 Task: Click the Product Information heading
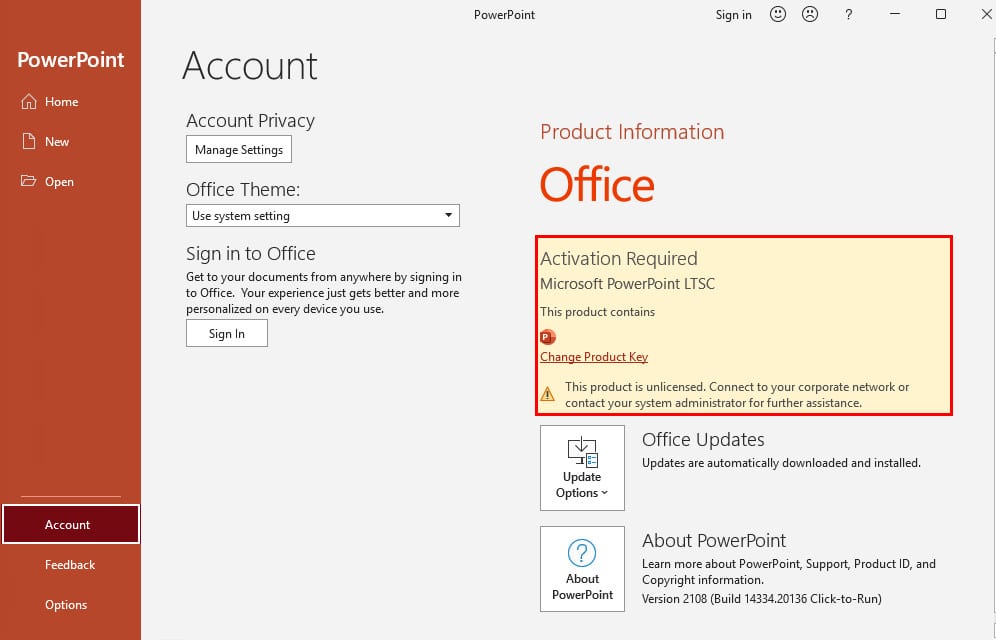click(x=632, y=131)
